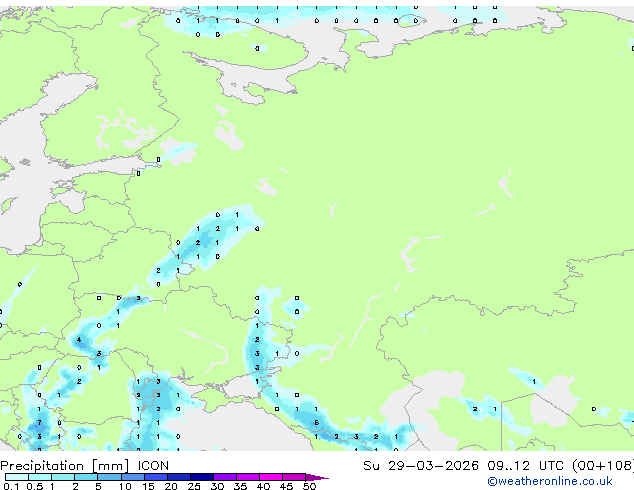This screenshot has width=634, height=490.
Task: Select the 2–5 mm legend color box
Action: coord(86,477)
